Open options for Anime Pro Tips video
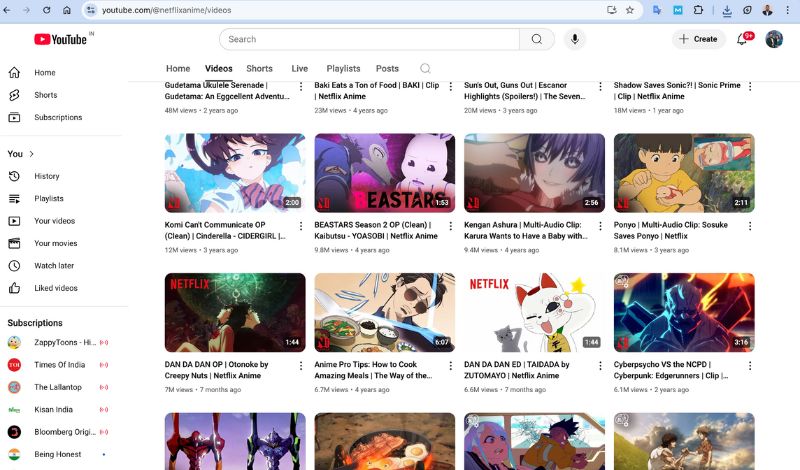The width and height of the screenshot is (800, 470). click(451, 365)
